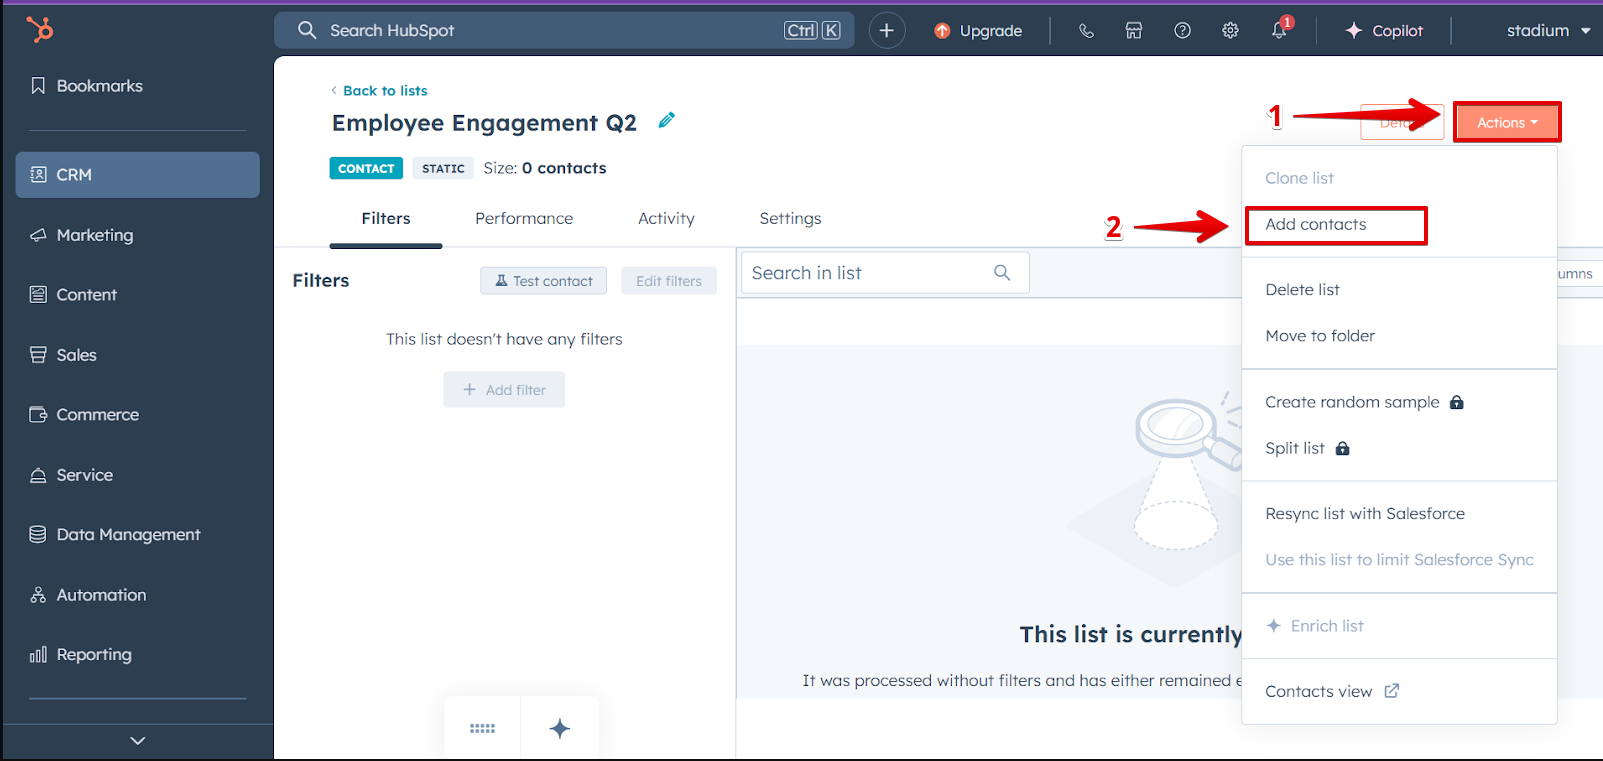
Task: Open Copilot from top bar
Action: point(1384,31)
